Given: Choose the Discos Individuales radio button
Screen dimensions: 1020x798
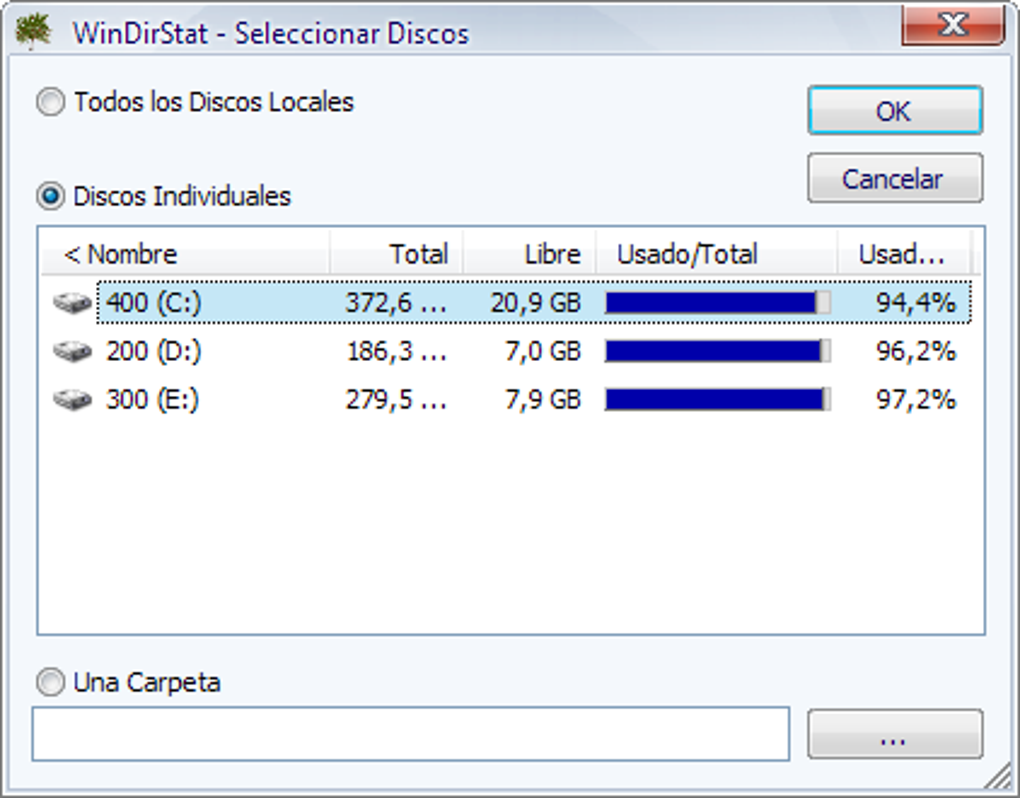Looking at the screenshot, I should 51,196.
